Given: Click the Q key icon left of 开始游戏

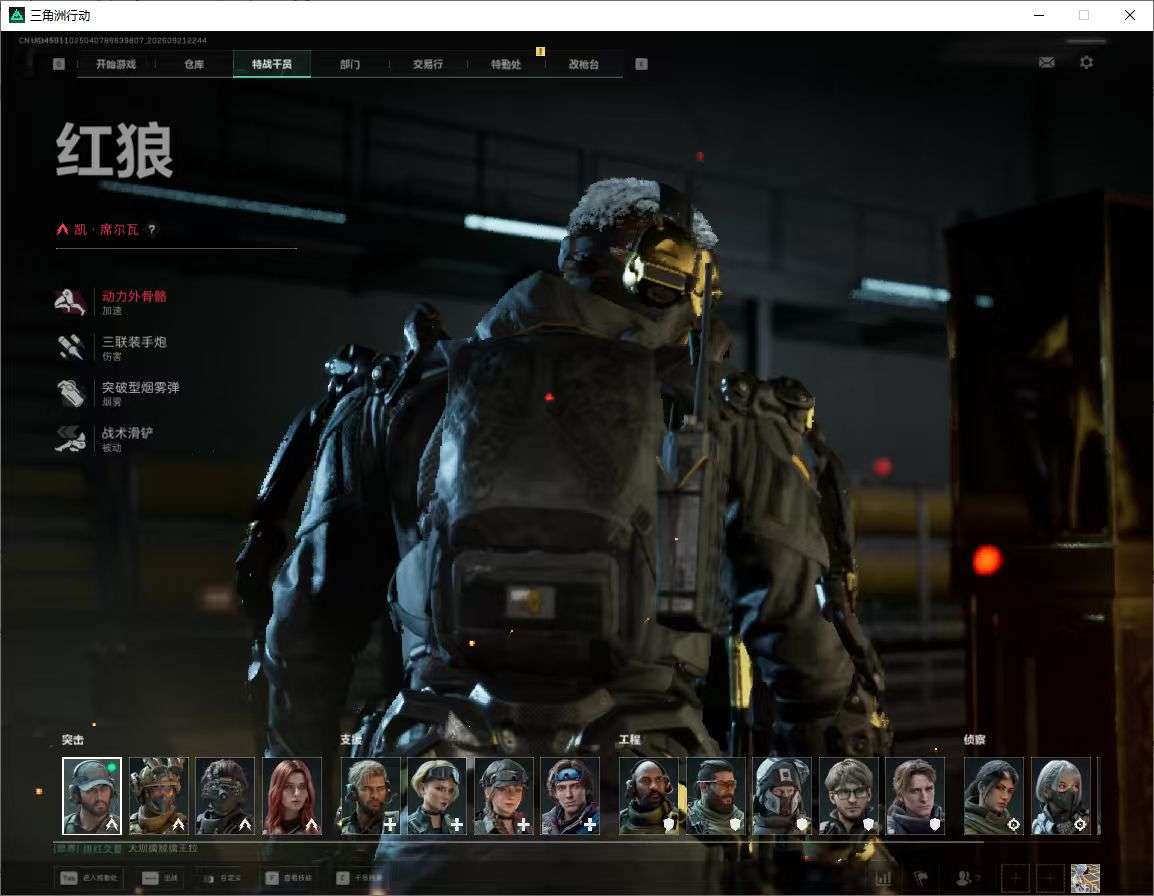Looking at the screenshot, I should (59, 64).
